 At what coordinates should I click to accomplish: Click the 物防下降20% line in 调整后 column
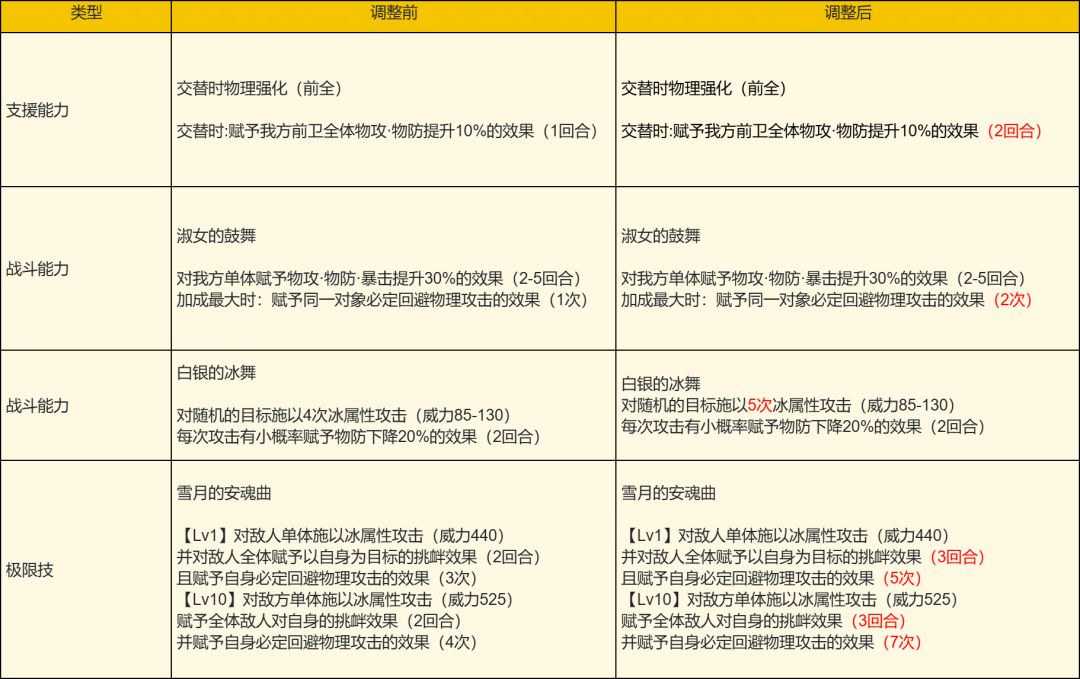click(x=803, y=426)
